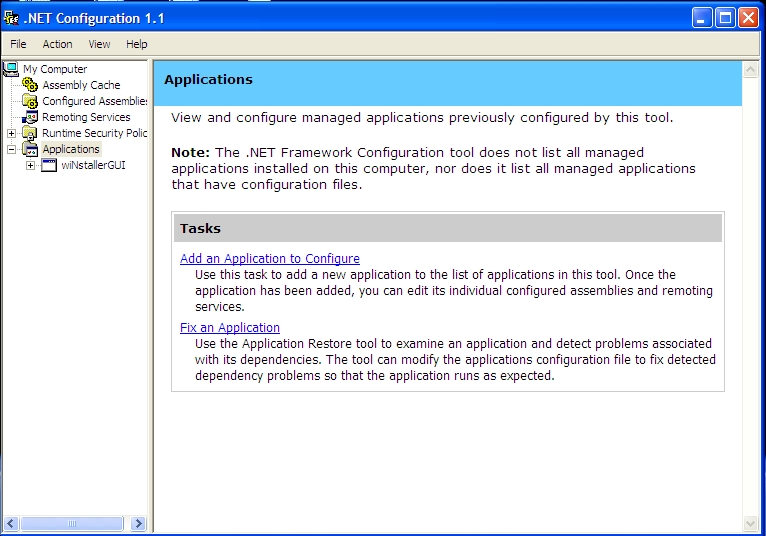Viewport: 766px width, 536px height.
Task: Click the My Computer icon in tree
Action: coord(11,69)
